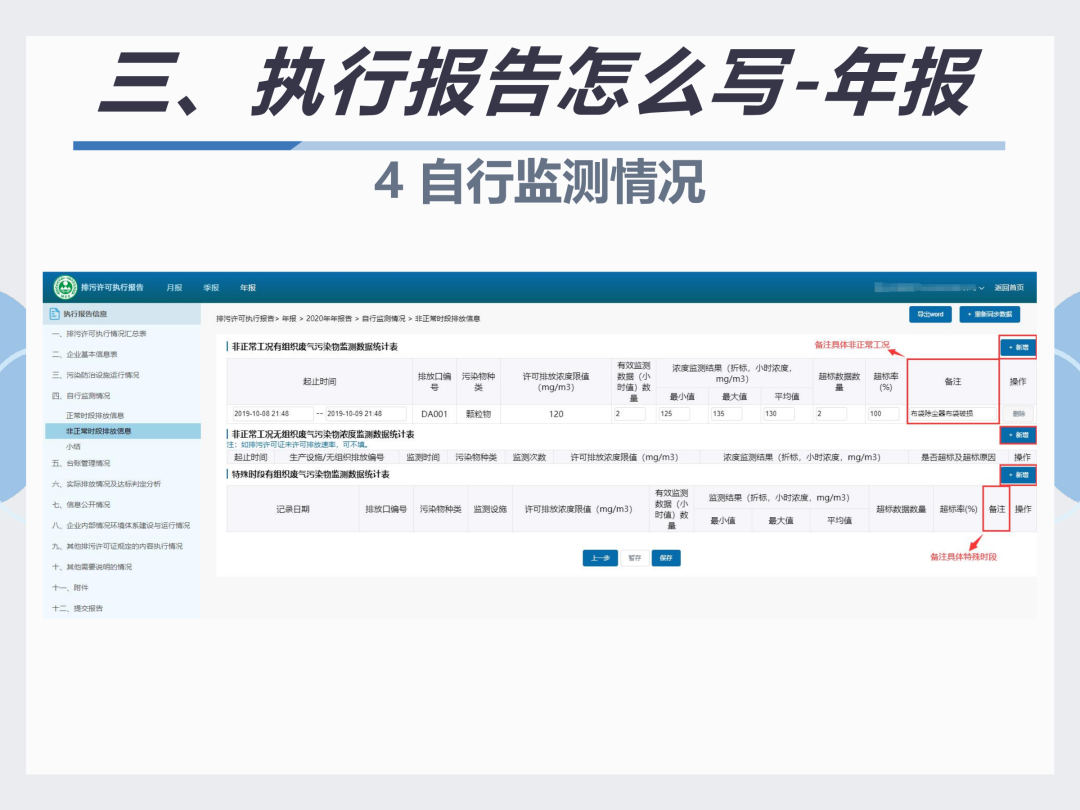Click the document icon beside 执行报告信息

(x=54, y=314)
